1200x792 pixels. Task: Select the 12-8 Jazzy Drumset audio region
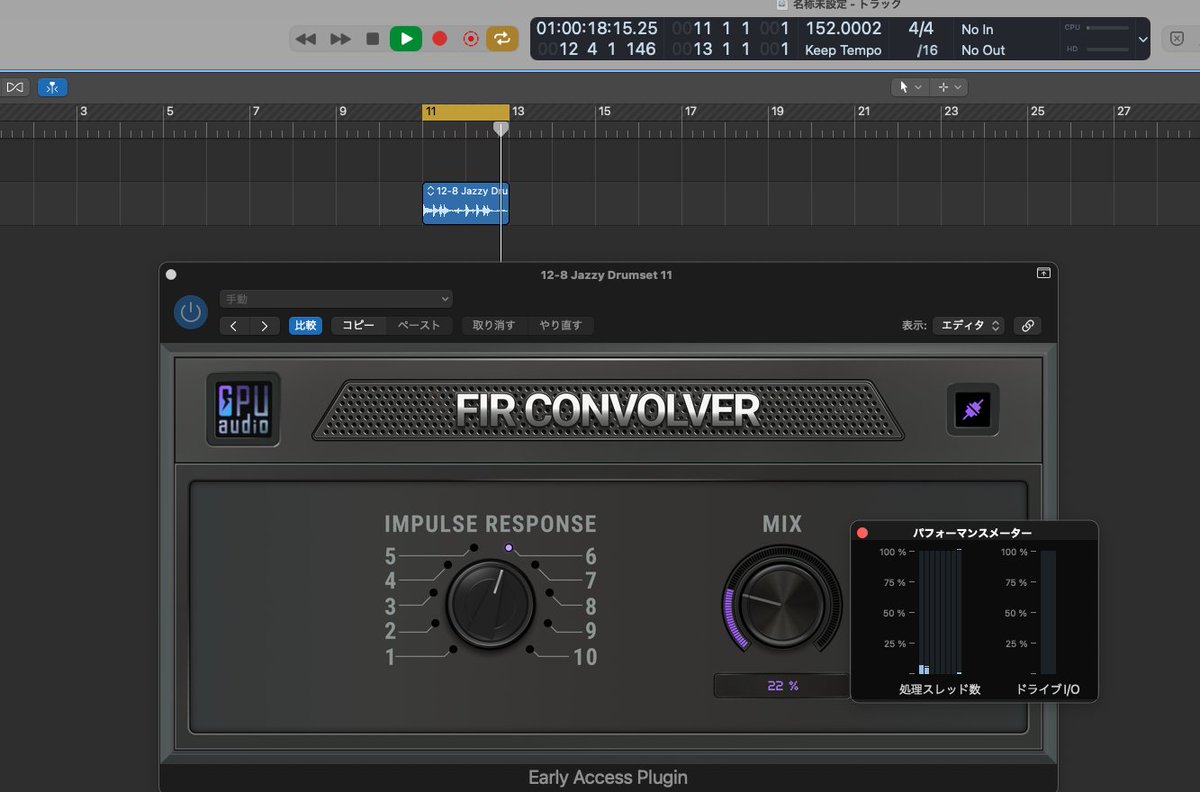466,204
